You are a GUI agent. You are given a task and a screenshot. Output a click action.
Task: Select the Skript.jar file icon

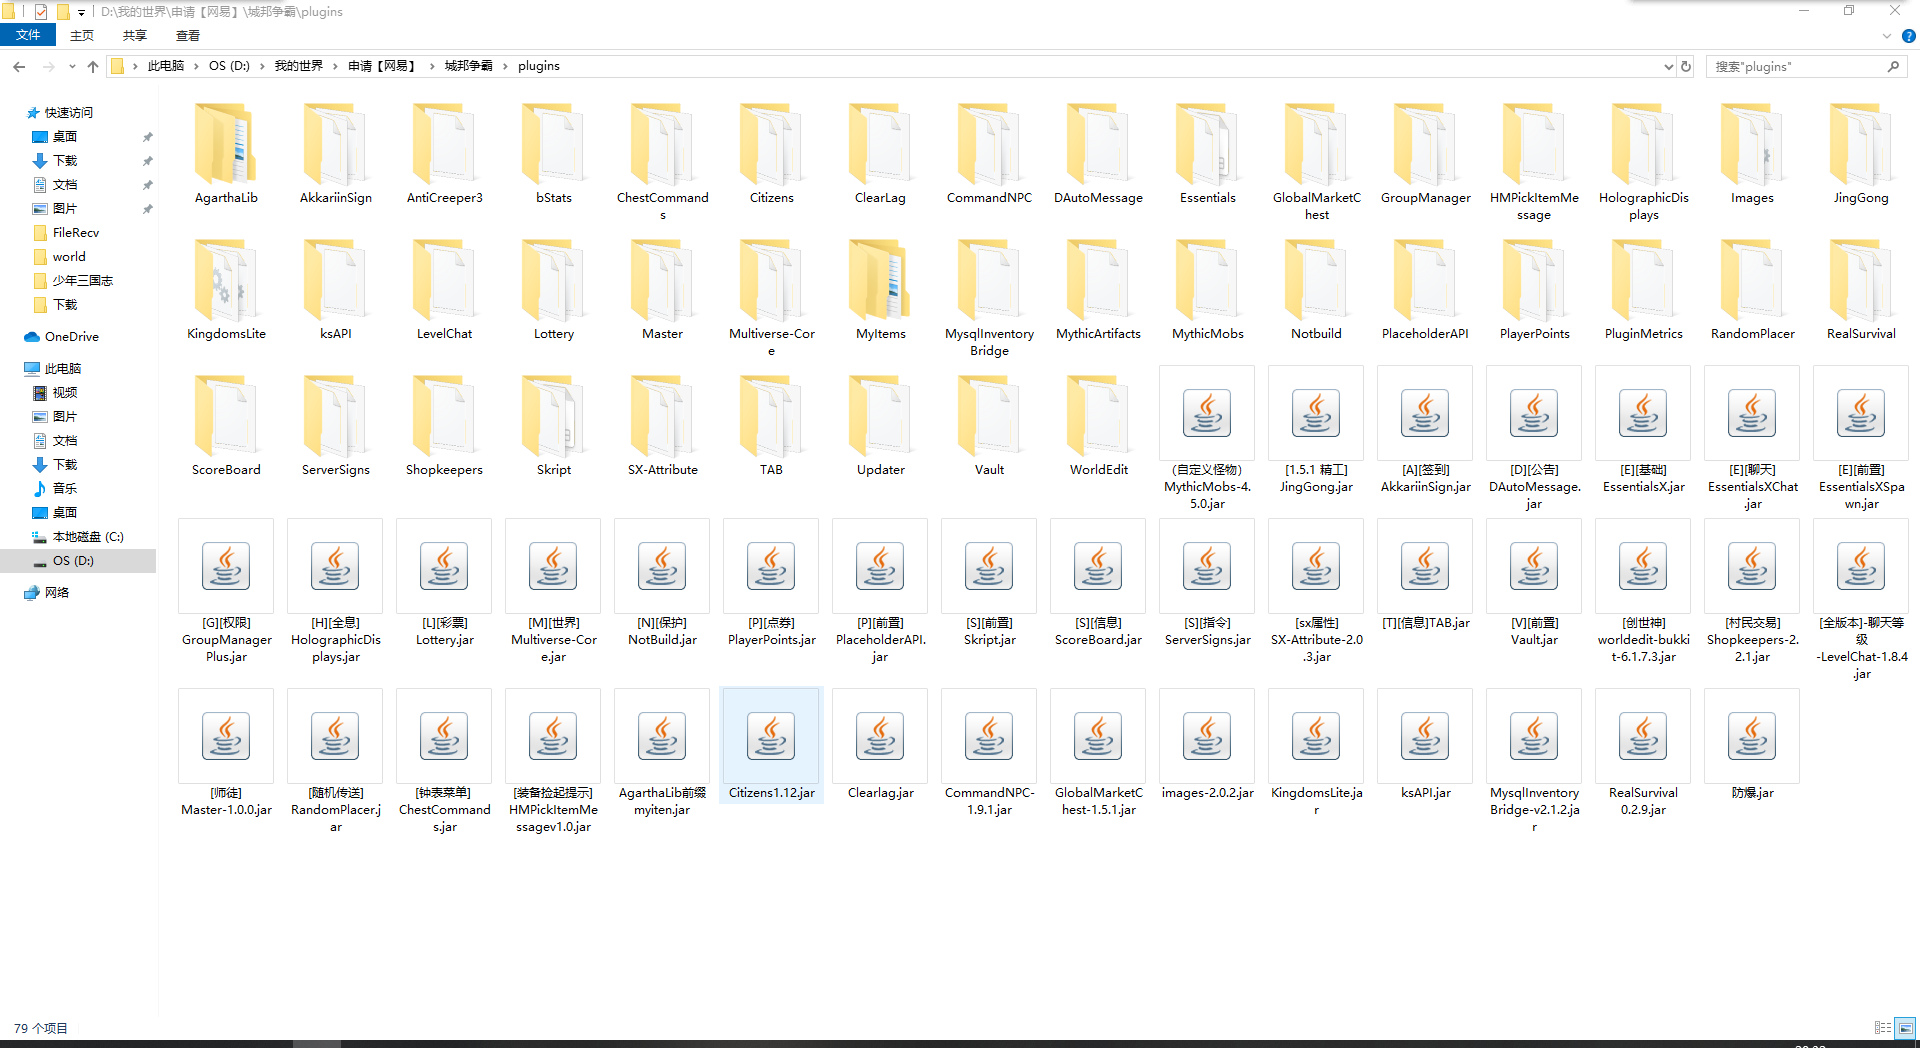tap(989, 566)
